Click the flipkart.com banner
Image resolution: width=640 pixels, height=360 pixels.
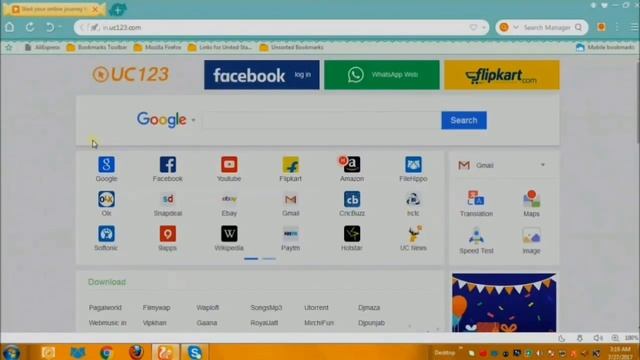coord(502,75)
